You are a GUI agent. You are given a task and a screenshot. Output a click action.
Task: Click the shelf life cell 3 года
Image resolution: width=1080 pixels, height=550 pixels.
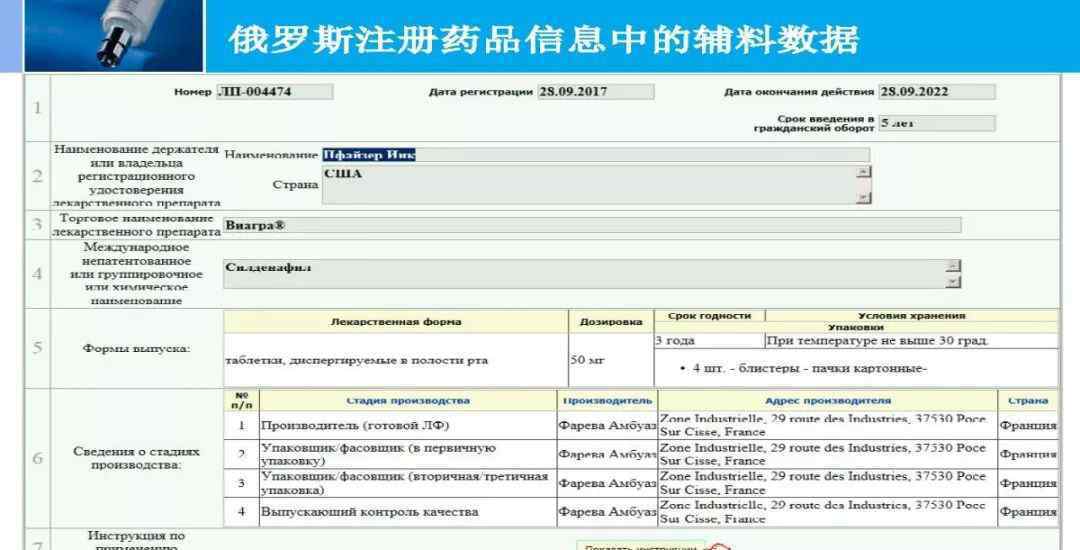point(709,341)
